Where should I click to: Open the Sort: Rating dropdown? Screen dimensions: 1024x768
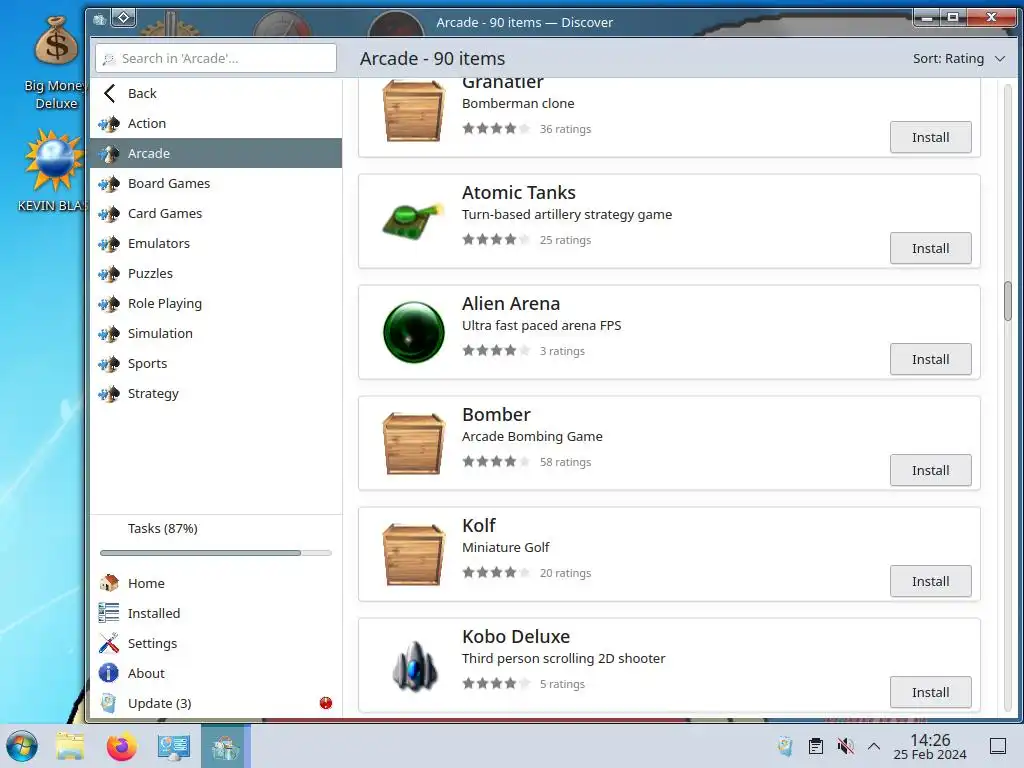(959, 59)
